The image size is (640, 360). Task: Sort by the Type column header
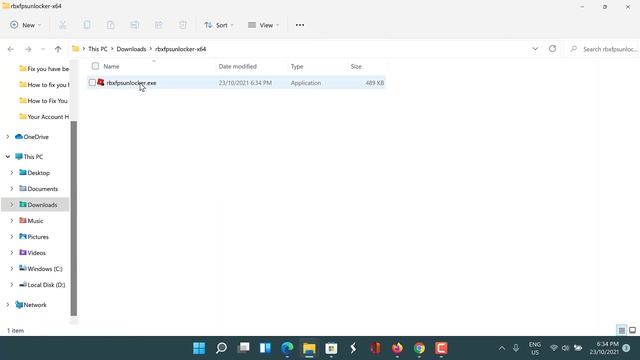(297, 66)
